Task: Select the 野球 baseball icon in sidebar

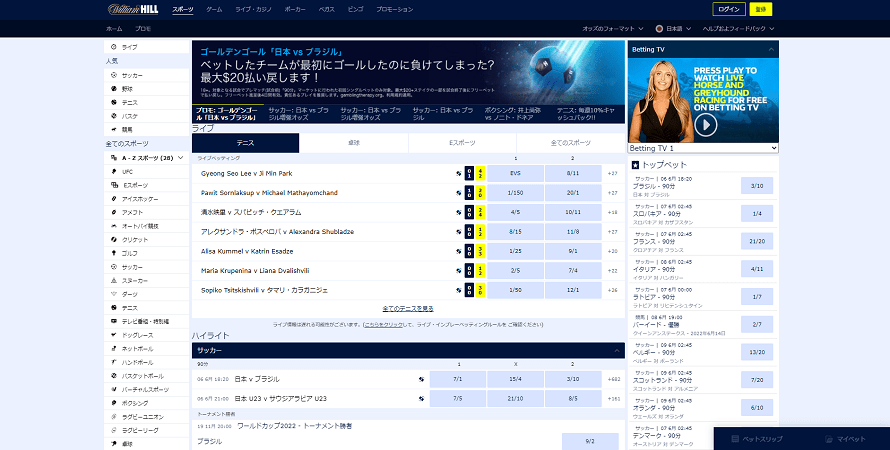Action: coord(114,89)
